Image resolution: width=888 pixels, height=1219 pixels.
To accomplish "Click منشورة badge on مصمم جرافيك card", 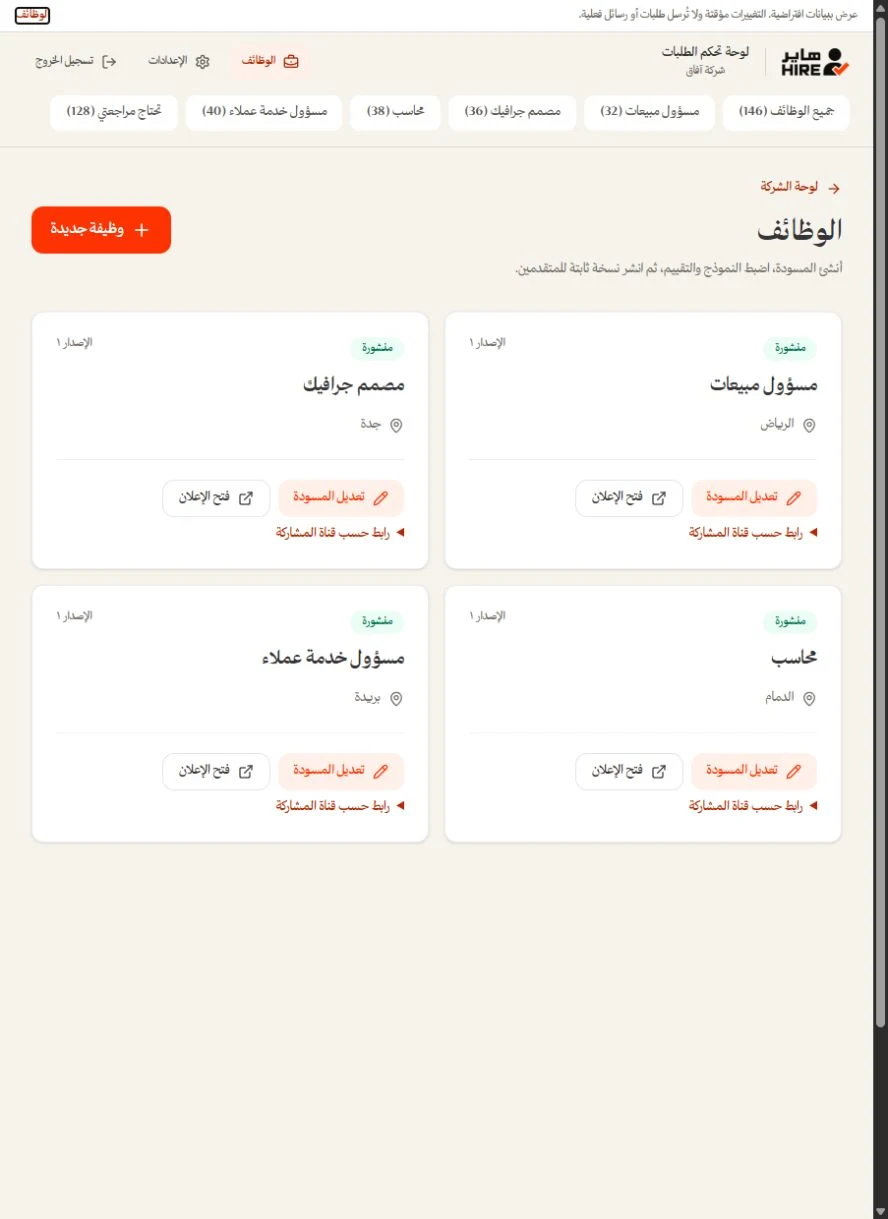I will point(378,348).
